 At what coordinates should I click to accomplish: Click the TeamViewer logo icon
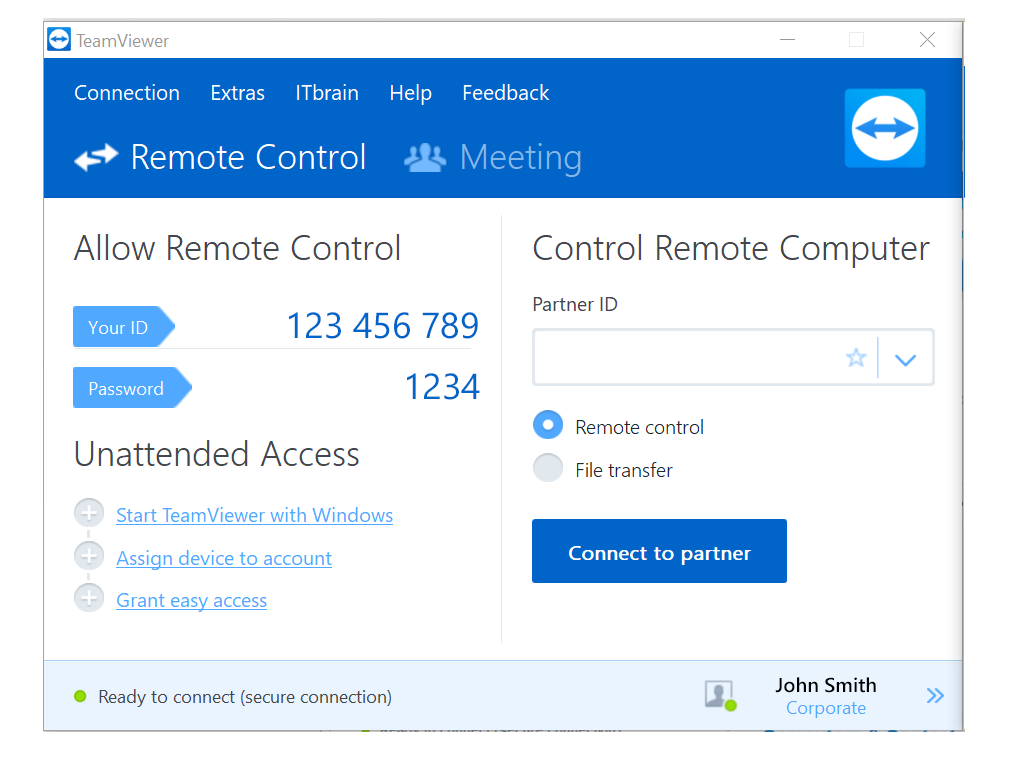click(58, 38)
